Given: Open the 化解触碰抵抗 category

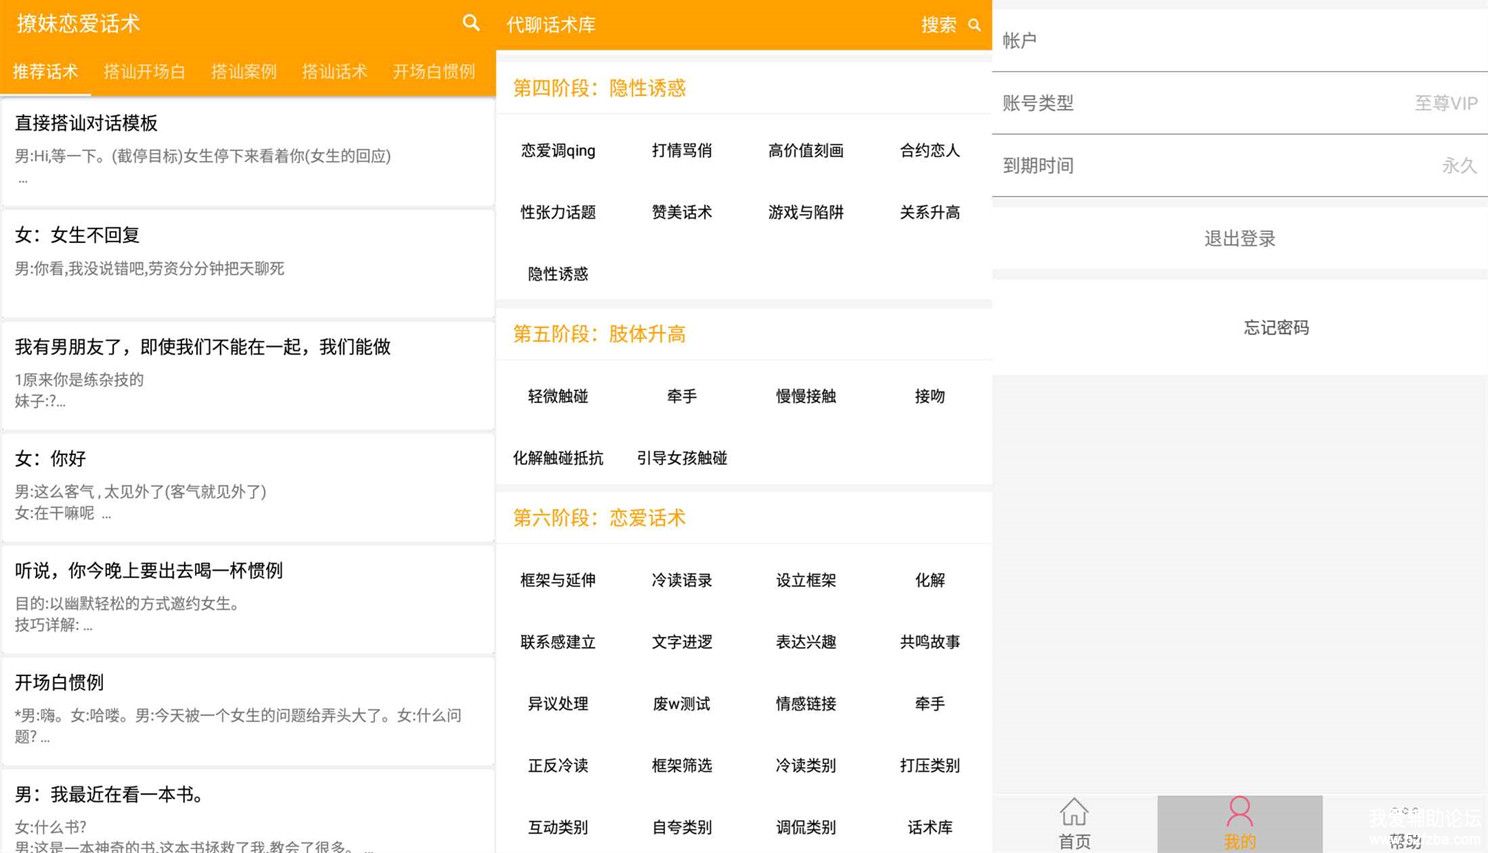Looking at the screenshot, I should (x=558, y=458).
